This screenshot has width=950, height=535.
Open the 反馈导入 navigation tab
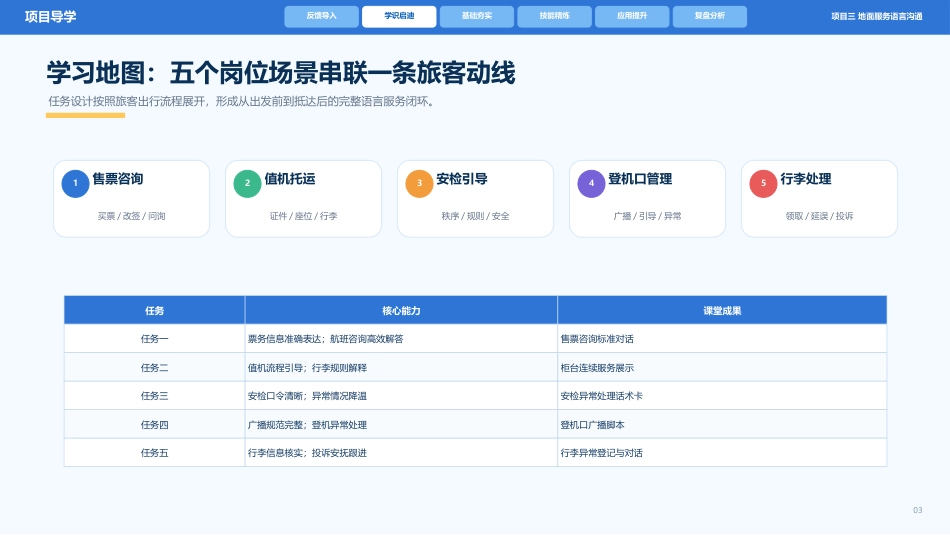tap(321, 16)
